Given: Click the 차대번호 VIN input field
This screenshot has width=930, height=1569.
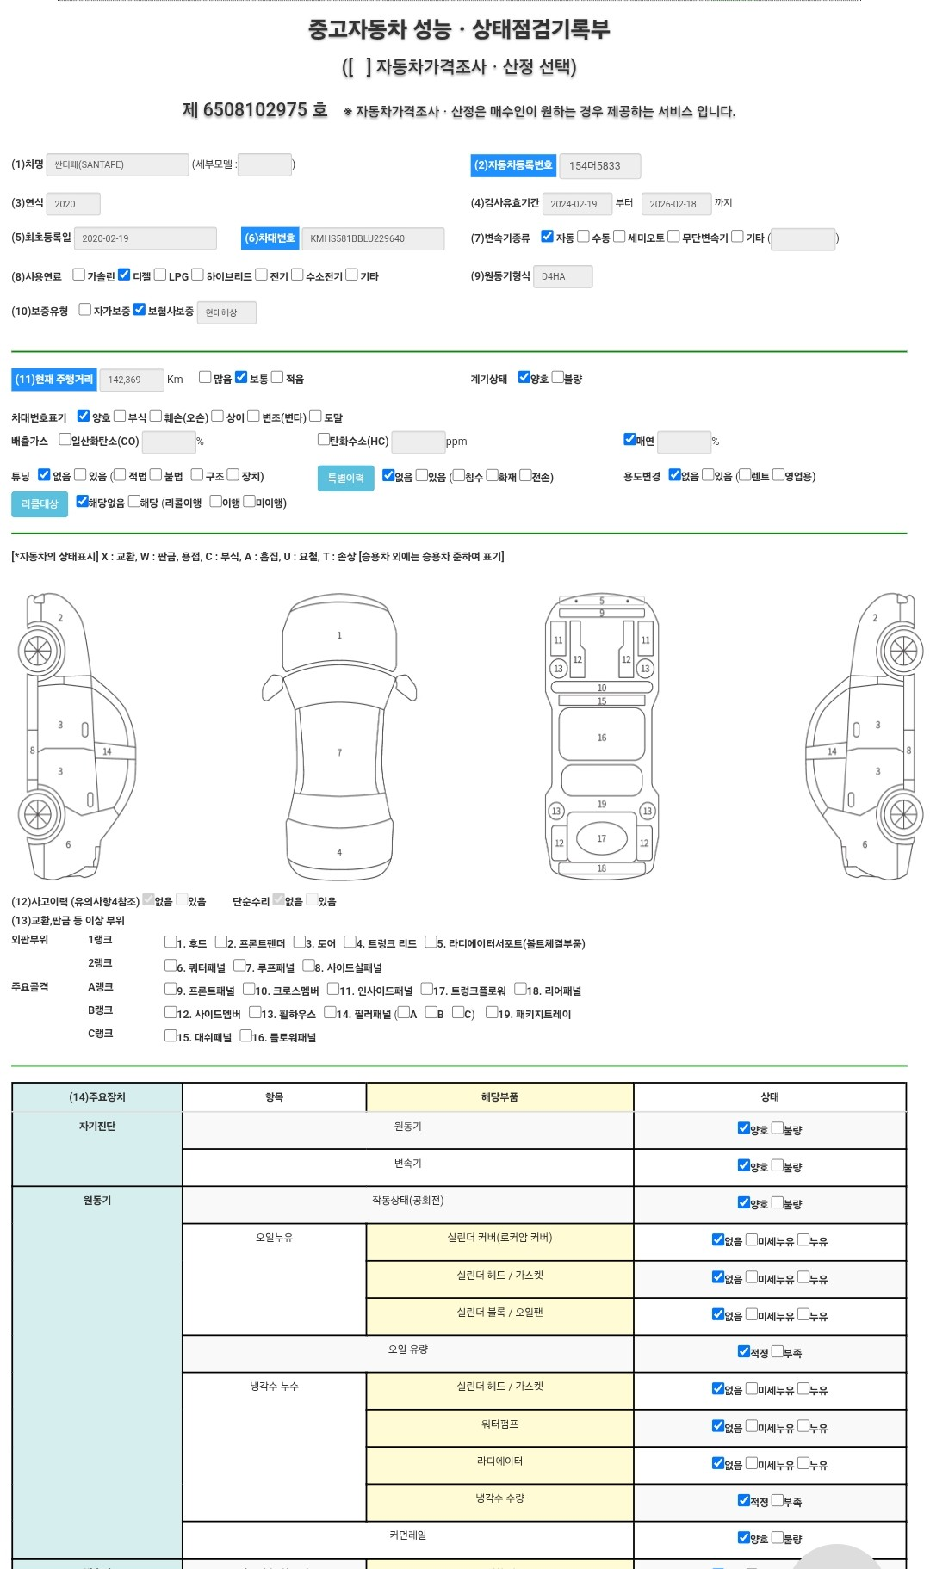Looking at the screenshot, I should pos(373,238).
